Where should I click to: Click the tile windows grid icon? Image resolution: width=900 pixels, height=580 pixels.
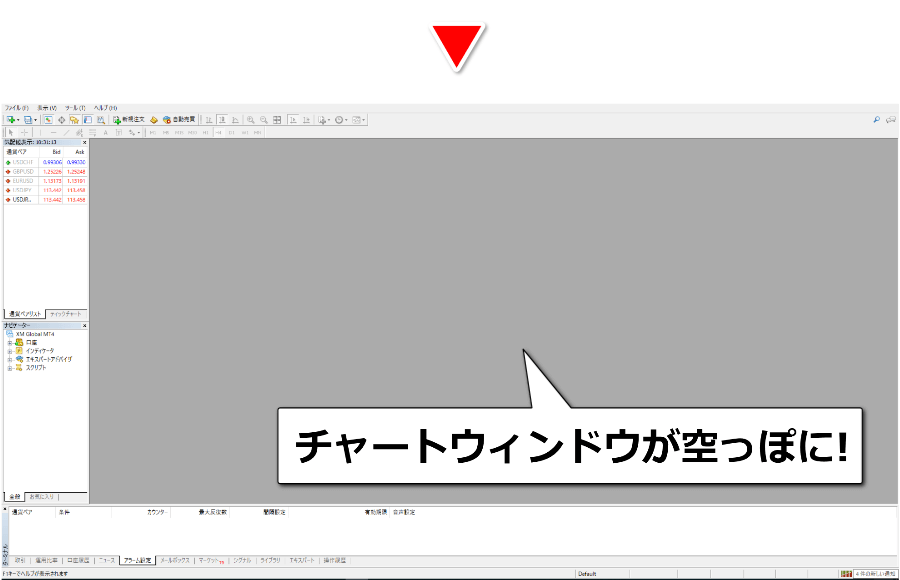point(277,120)
